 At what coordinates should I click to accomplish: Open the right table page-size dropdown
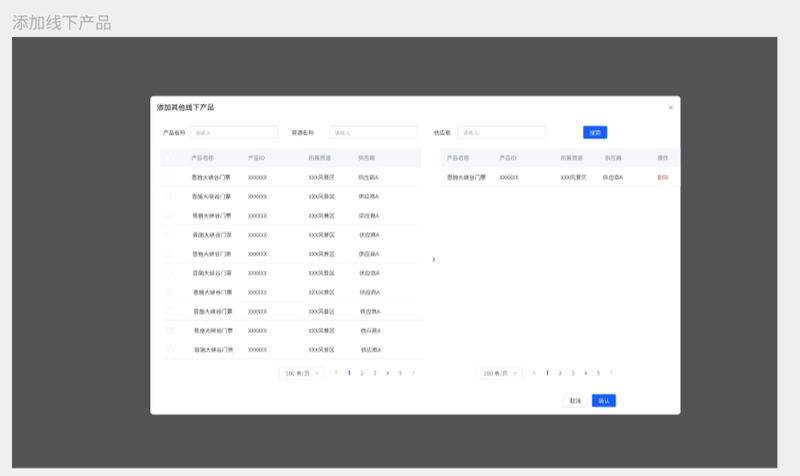coord(499,373)
